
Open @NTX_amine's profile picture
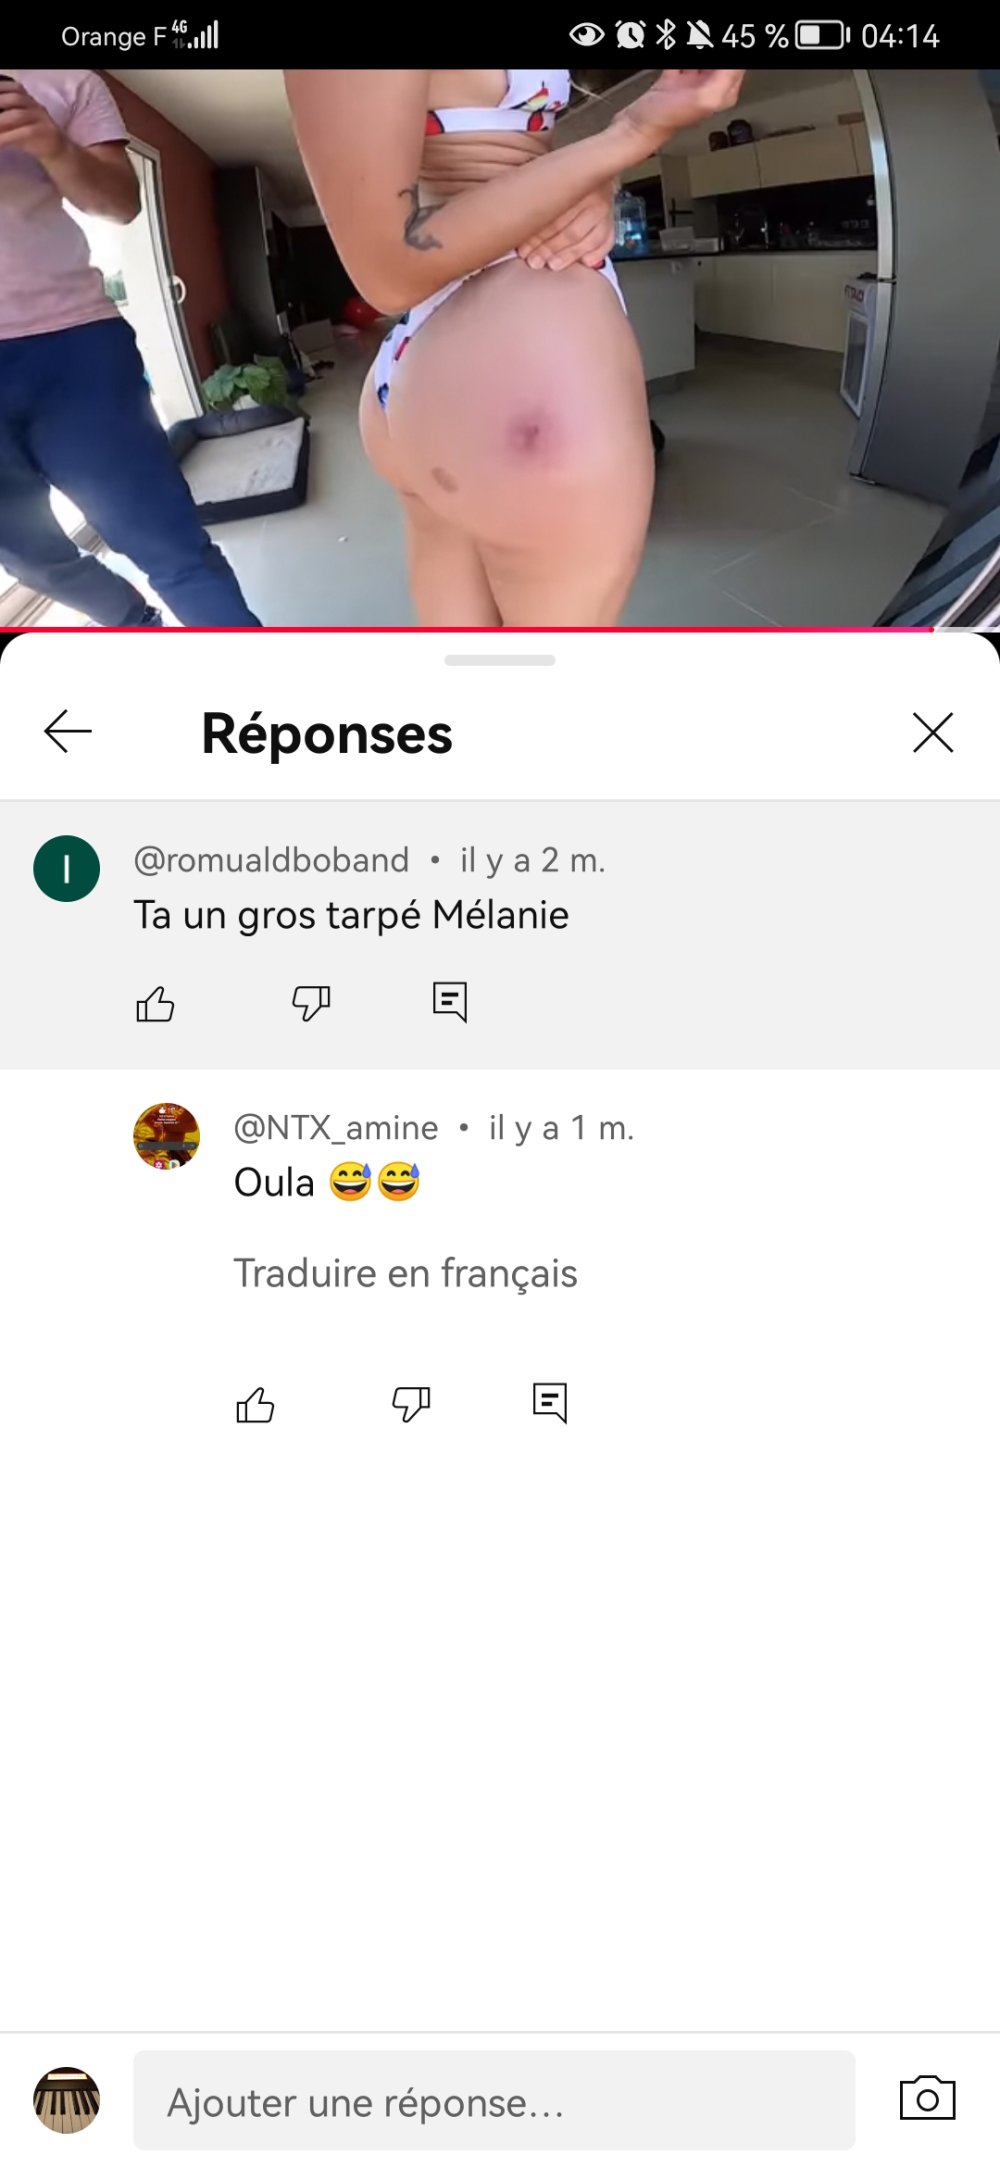coord(167,1136)
